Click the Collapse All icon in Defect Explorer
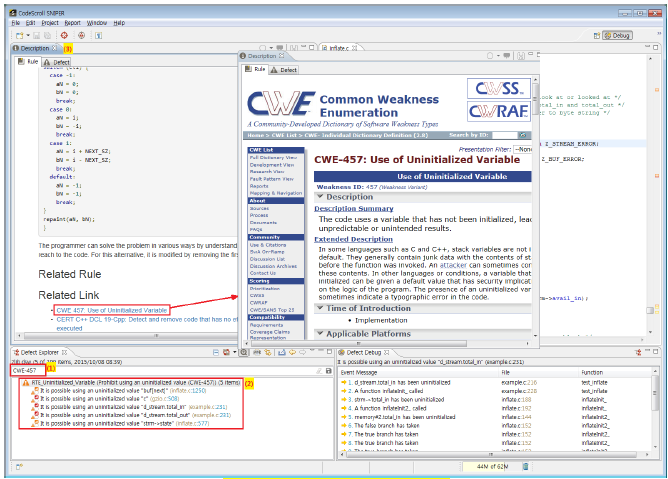 pyautogui.click(x=216, y=352)
